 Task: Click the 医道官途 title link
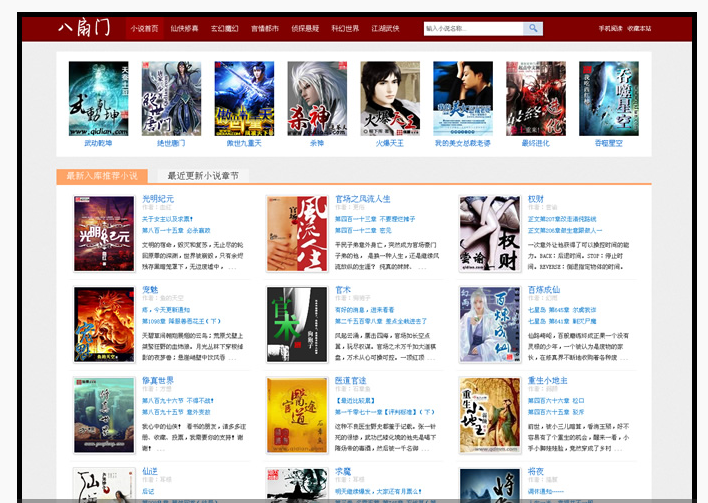tap(351, 381)
